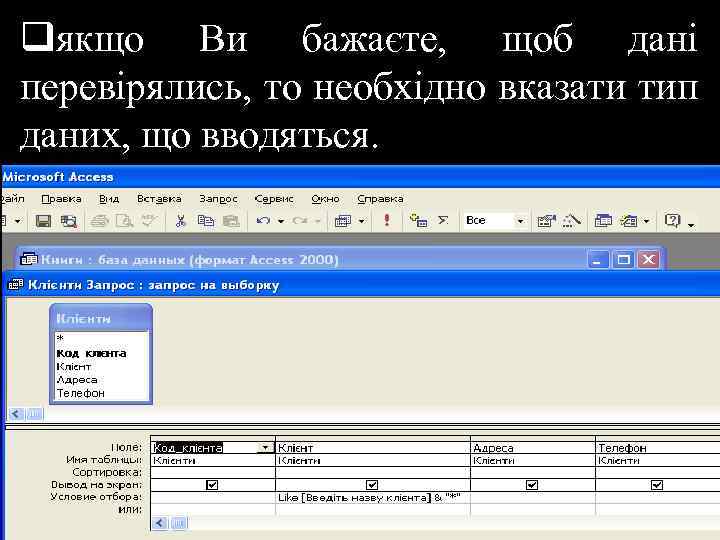Click the Книги database window icon
Image resolution: width=720 pixels, height=540 pixels.
point(29,259)
